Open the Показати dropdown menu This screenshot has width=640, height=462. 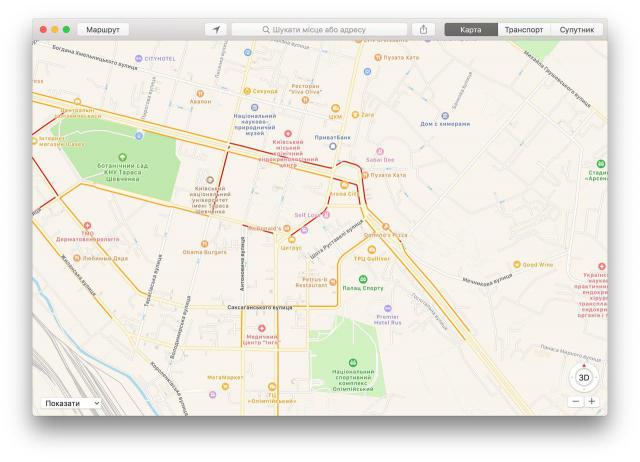coord(71,402)
